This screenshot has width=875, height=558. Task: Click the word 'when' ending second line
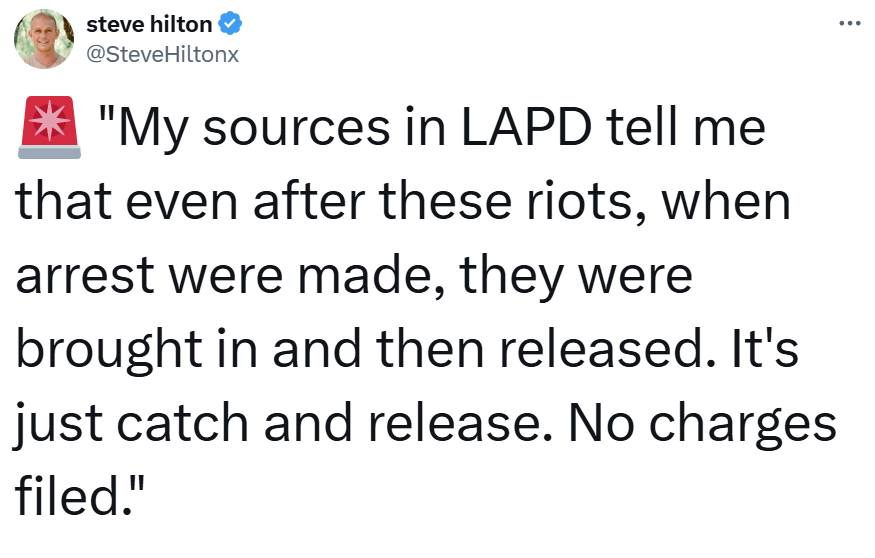(725, 201)
